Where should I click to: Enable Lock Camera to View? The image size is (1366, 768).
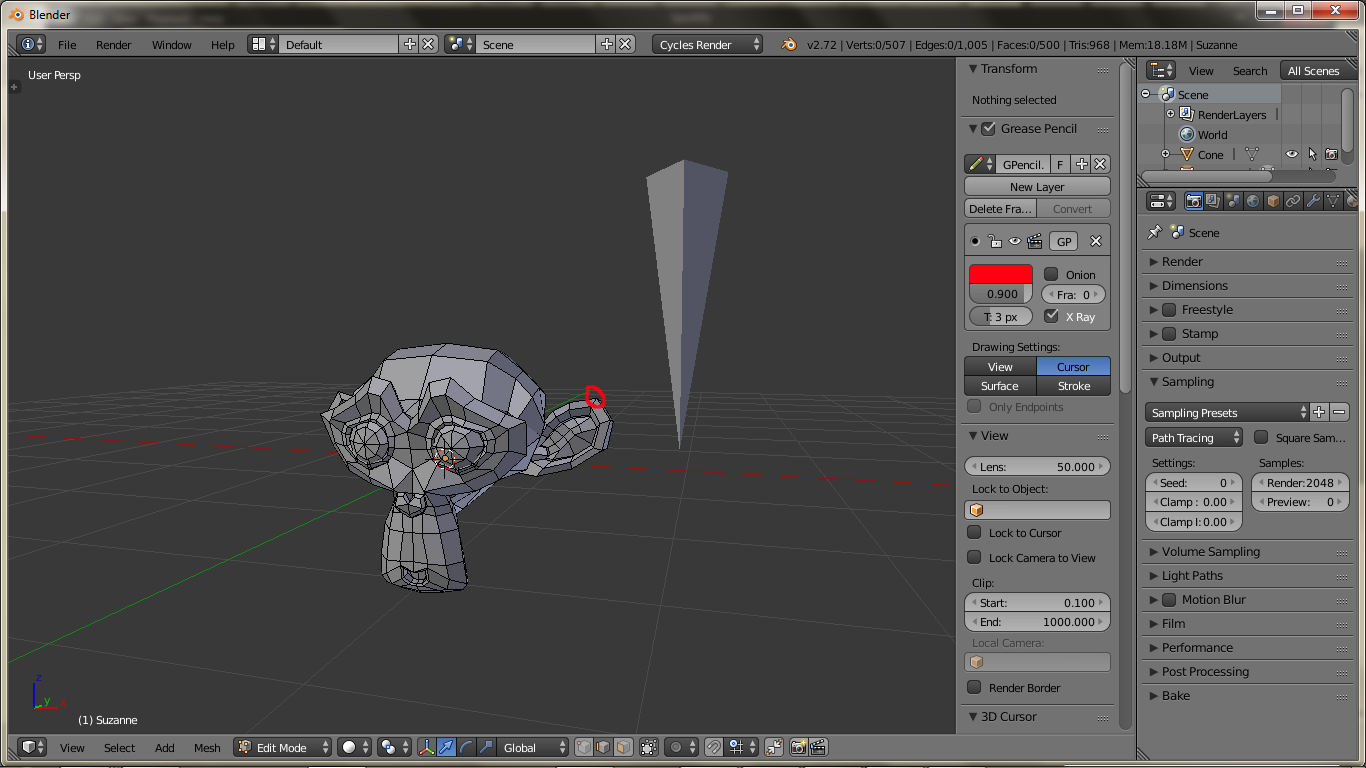[x=974, y=558]
